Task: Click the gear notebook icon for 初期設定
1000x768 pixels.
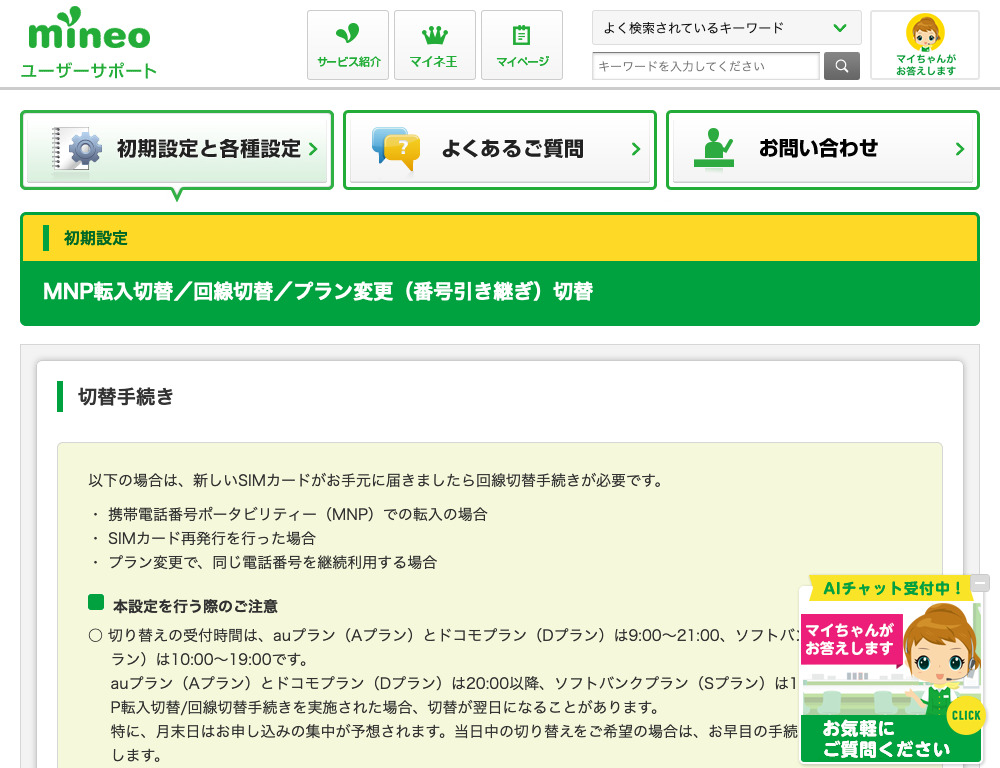Action: [x=78, y=150]
